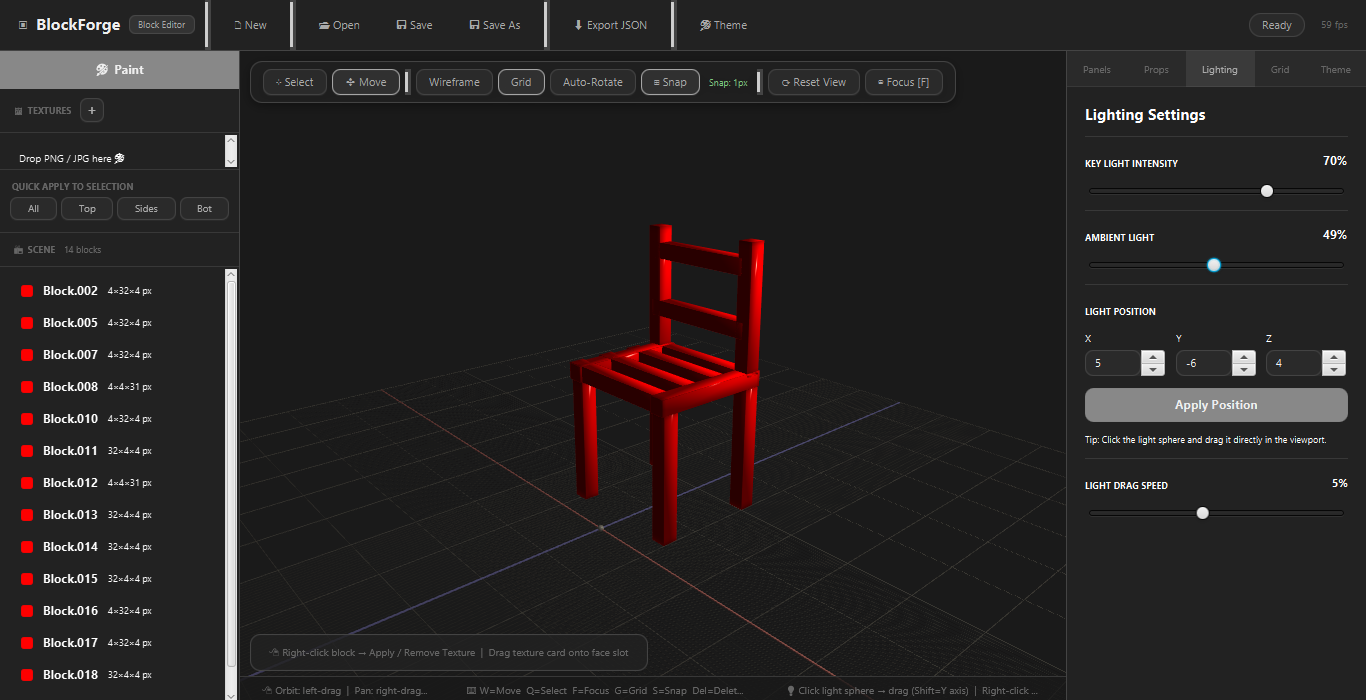Apply texture to Sides
This screenshot has width=1366, height=700.
[146, 209]
